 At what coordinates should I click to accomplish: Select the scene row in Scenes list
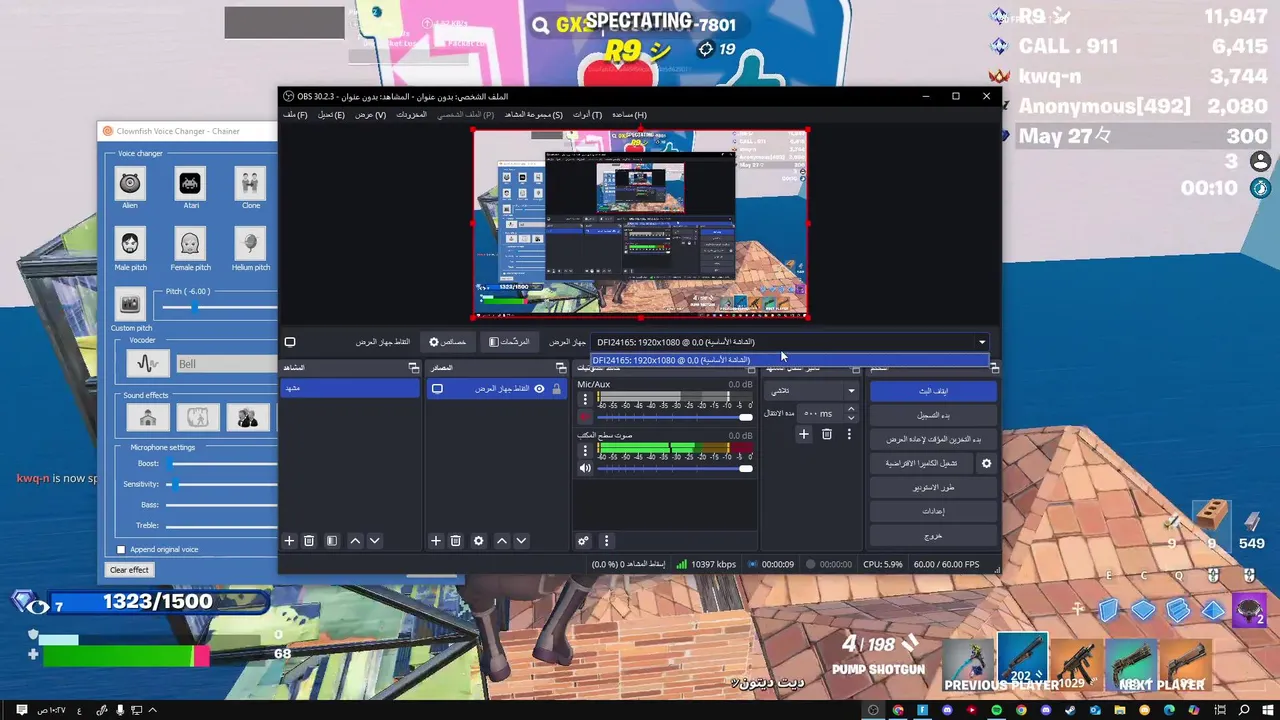click(350, 388)
